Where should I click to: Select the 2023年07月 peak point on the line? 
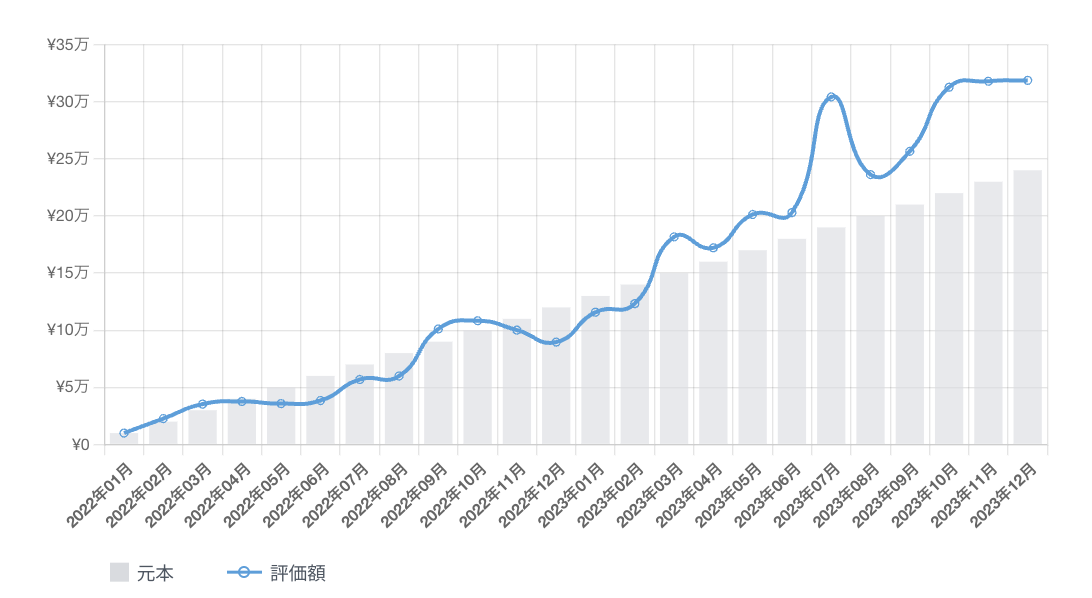click(x=831, y=97)
